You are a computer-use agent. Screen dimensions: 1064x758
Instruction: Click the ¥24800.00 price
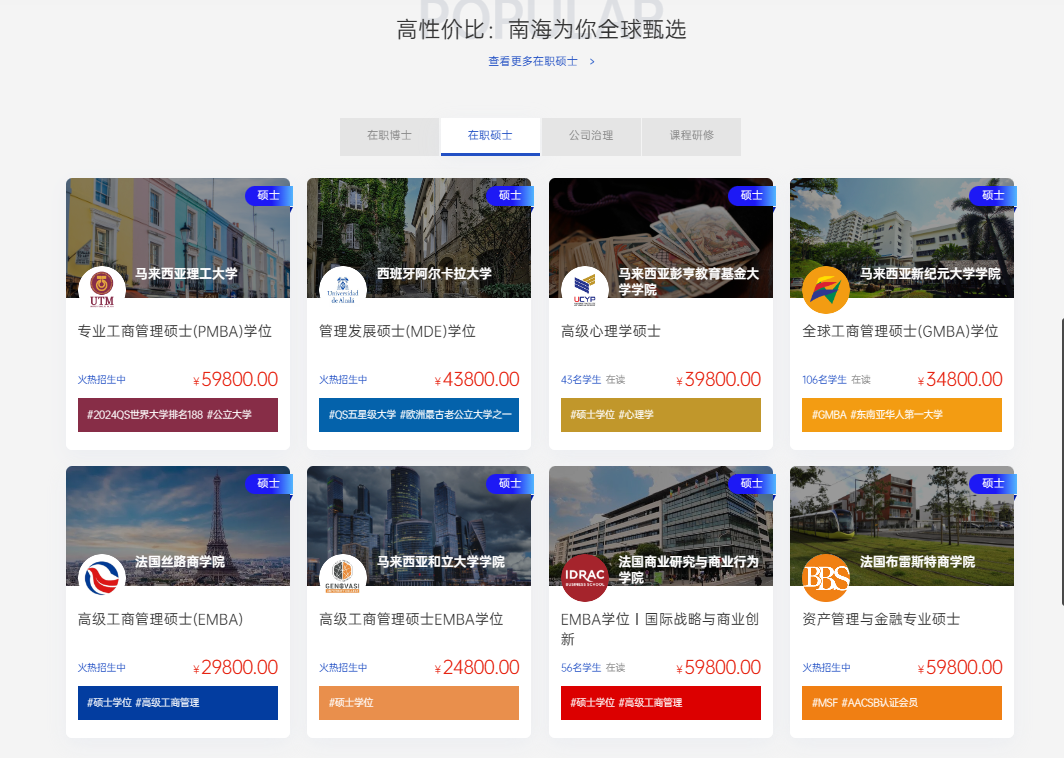coord(477,668)
